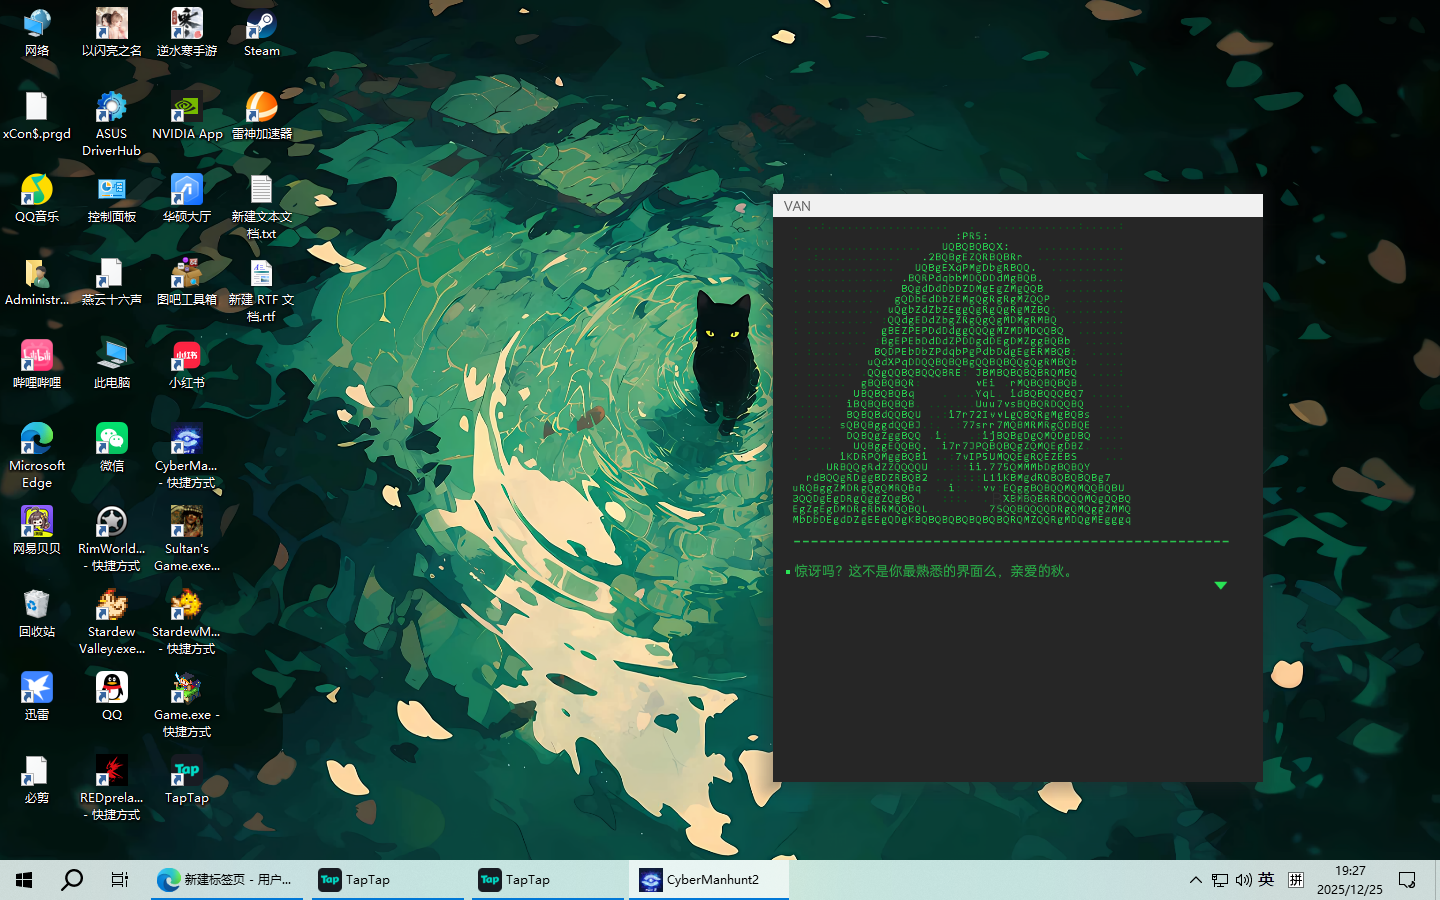1440x900 pixels.
Task: Open the volume speaker tray icon
Action: tap(1243, 880)
